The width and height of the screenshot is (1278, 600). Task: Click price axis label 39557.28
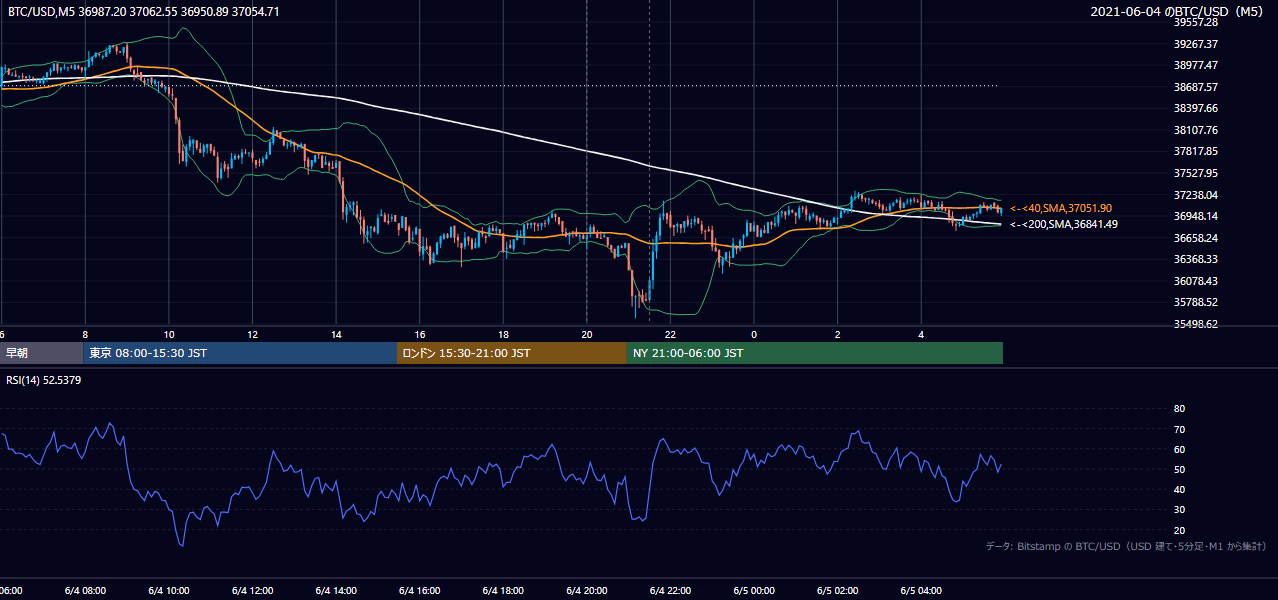point(1197,22)
